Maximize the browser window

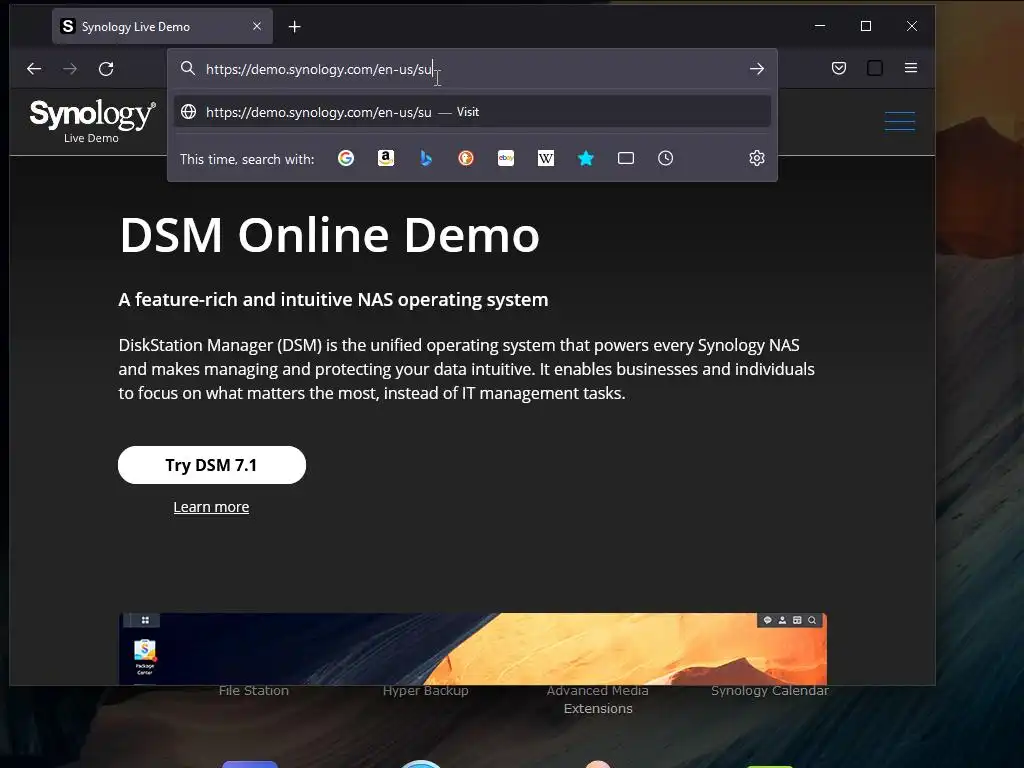[x=866, y=26]
